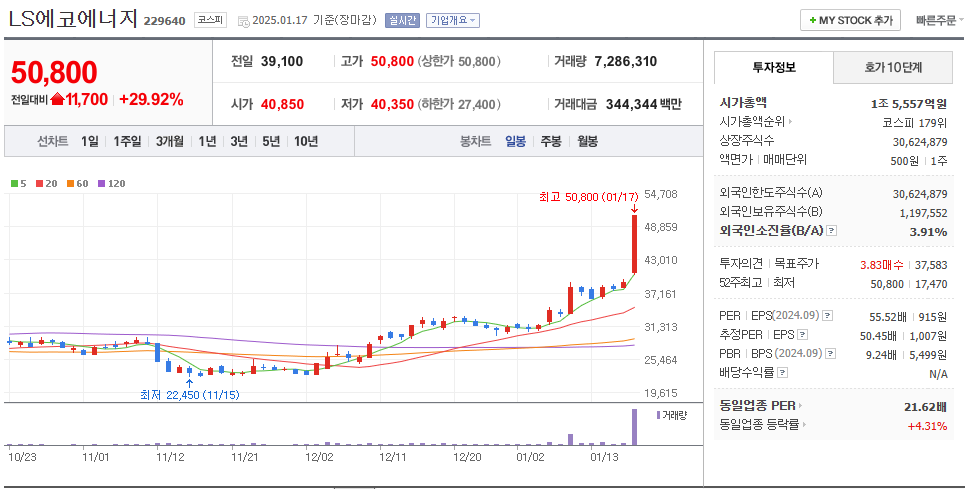
Task: Click the 실시간 real-time badge
Action: 402,20
